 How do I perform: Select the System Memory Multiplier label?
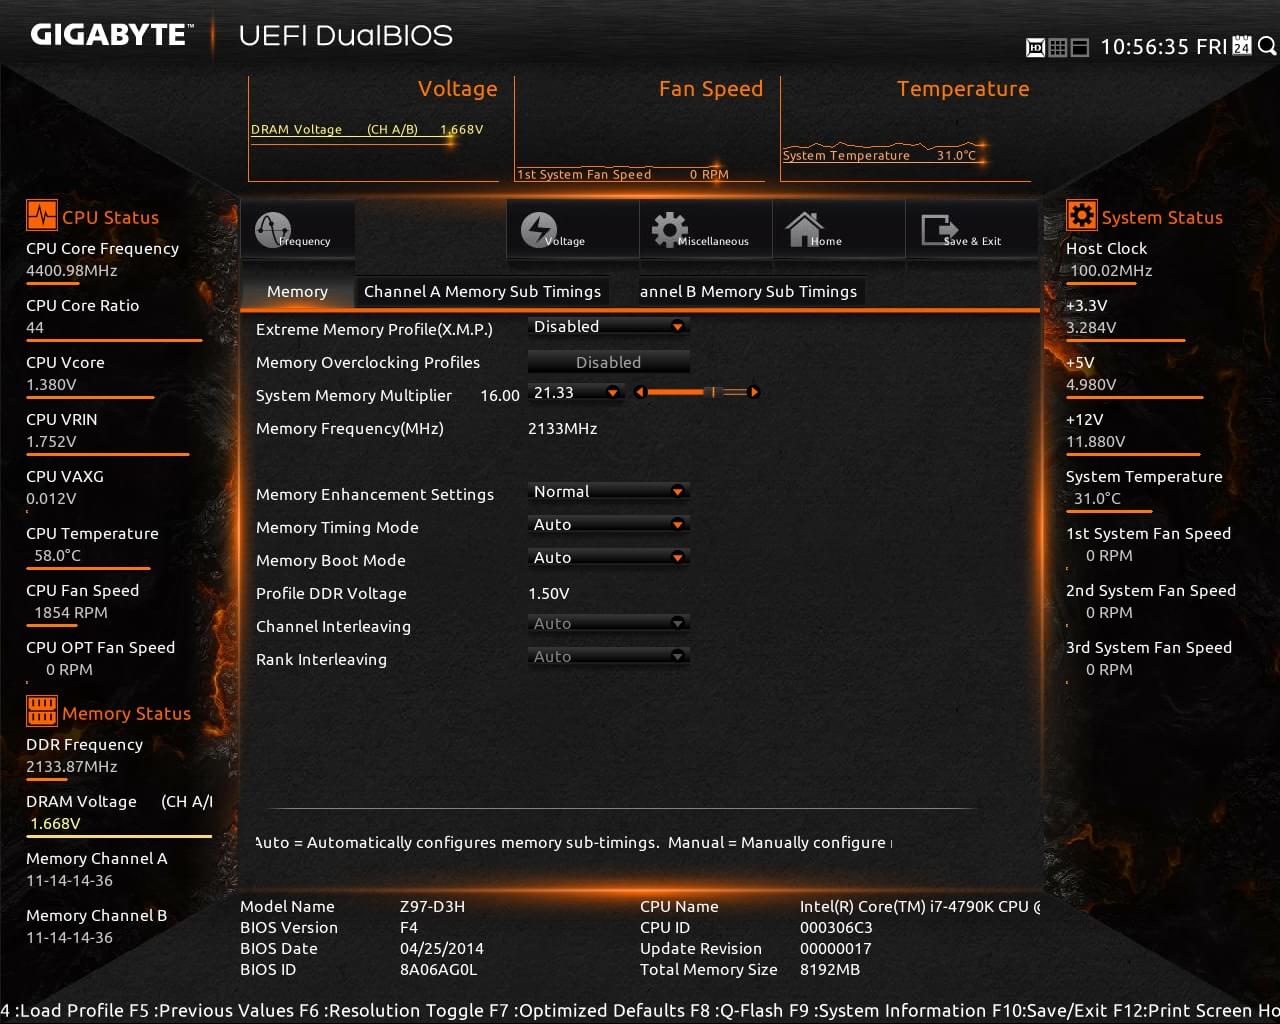[x=354, y=395]
